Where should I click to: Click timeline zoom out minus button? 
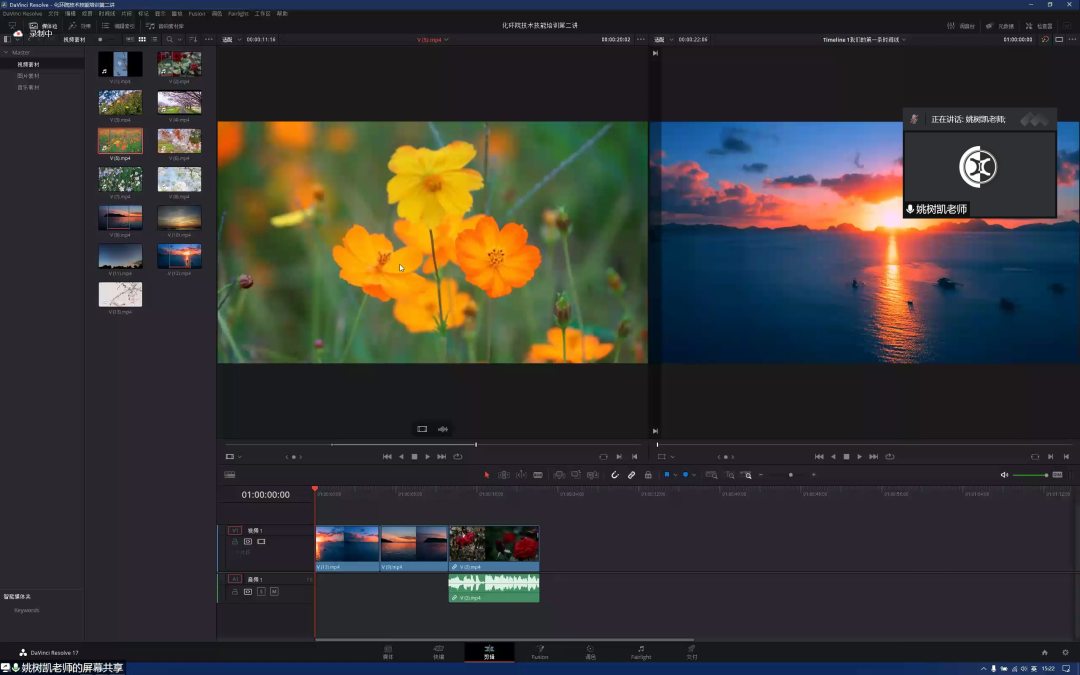tap(761, 475)
